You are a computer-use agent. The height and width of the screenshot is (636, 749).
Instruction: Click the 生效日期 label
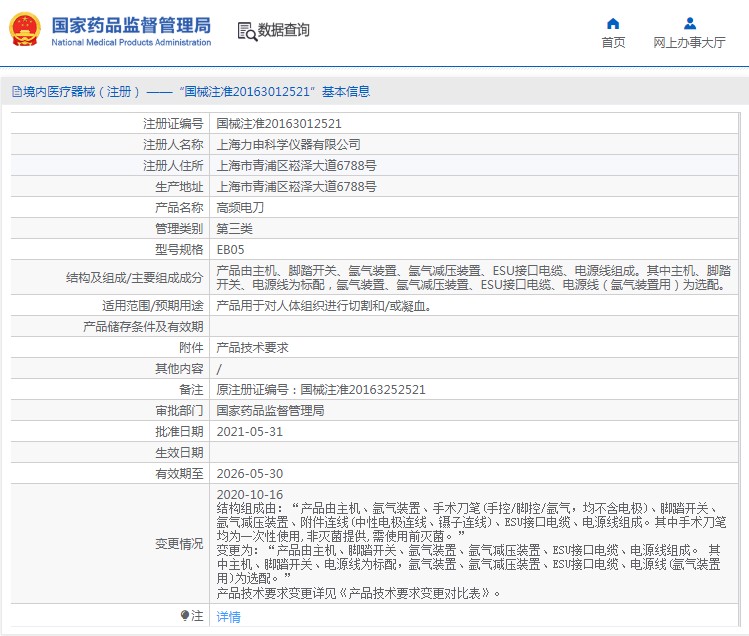pos(179,453)
